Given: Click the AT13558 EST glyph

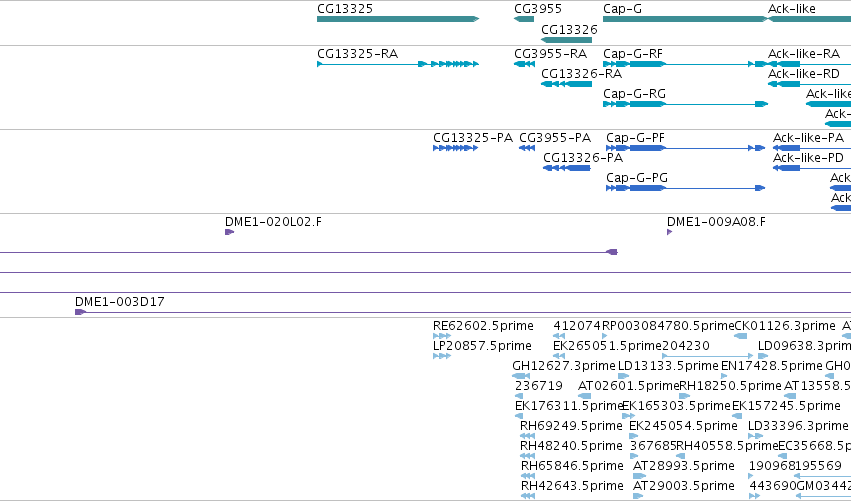Looking at the screenshot, I should 790,396.
